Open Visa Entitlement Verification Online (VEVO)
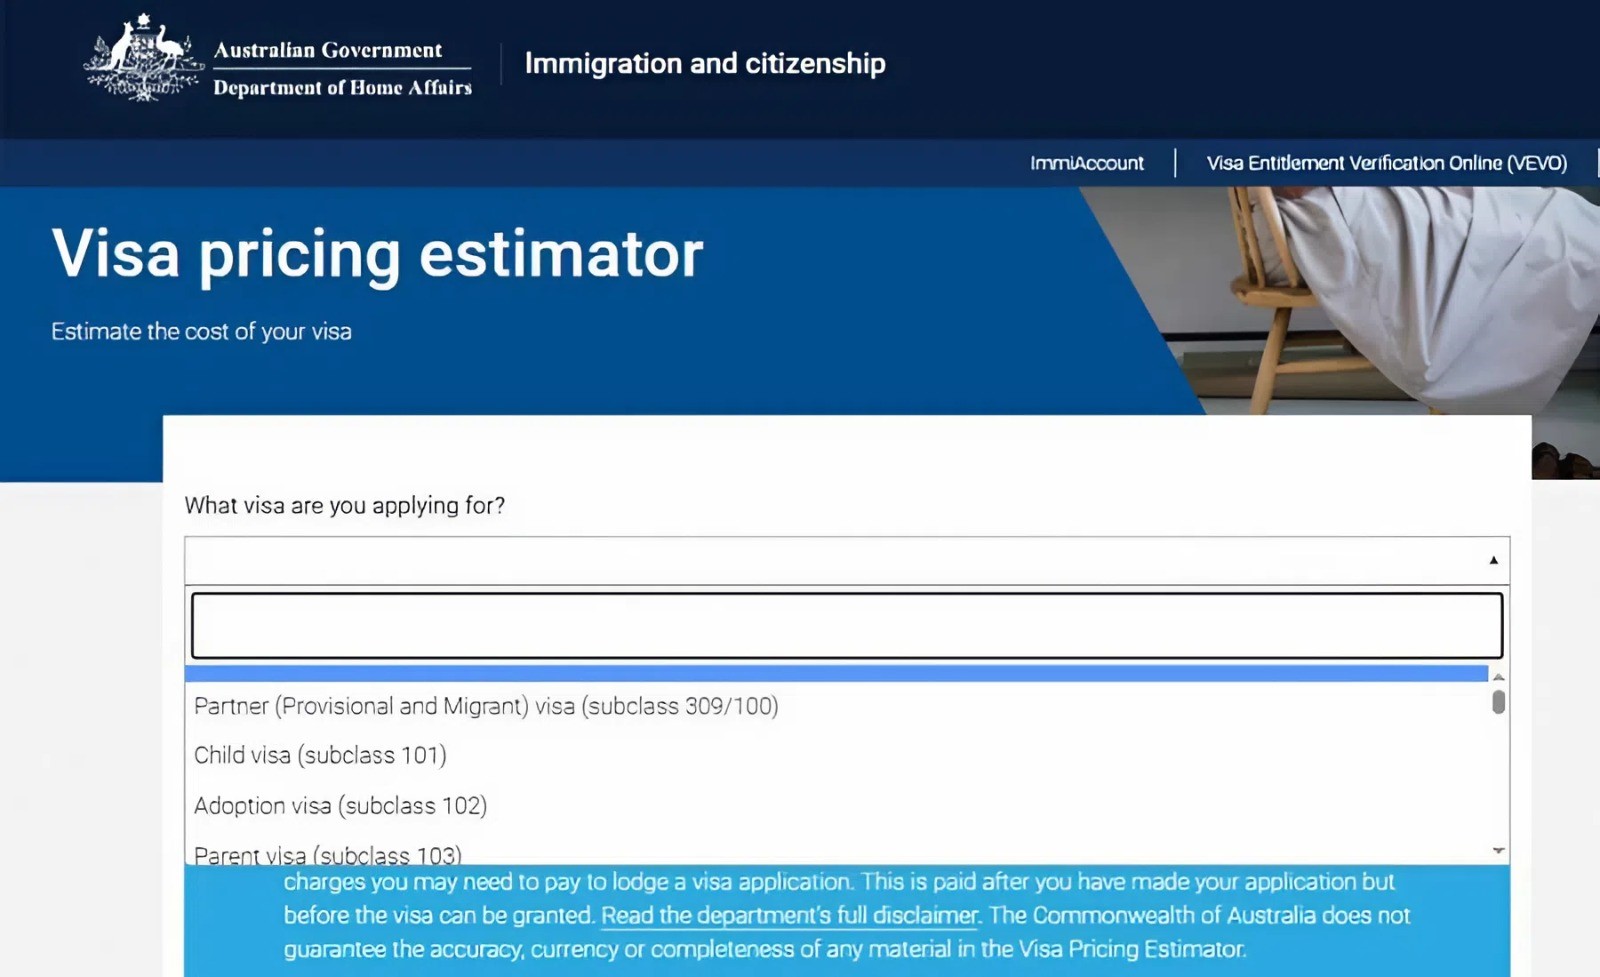The image size is (1600, 977). tap(1387, 163)
